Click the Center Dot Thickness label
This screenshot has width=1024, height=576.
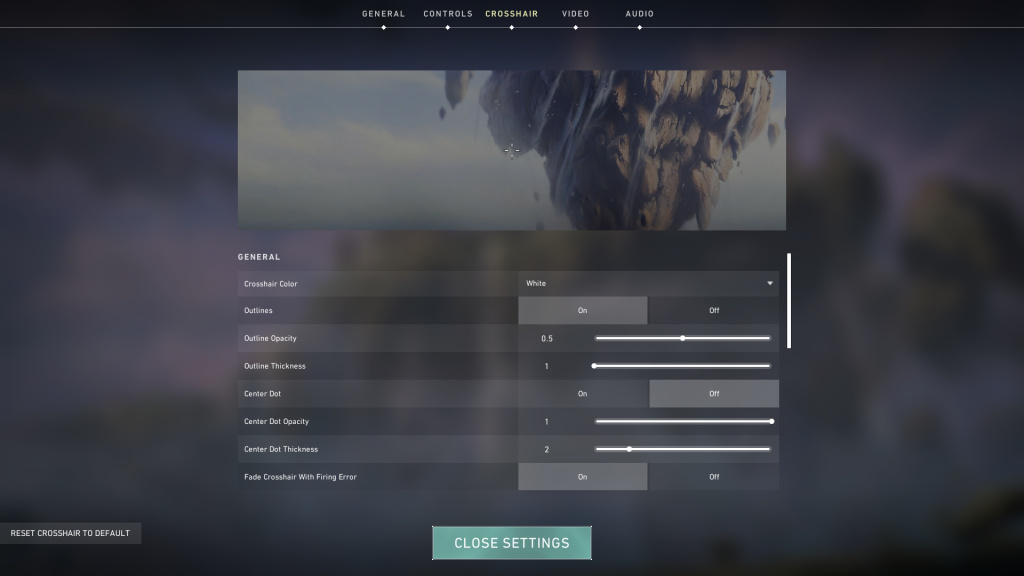coord(281,449)
